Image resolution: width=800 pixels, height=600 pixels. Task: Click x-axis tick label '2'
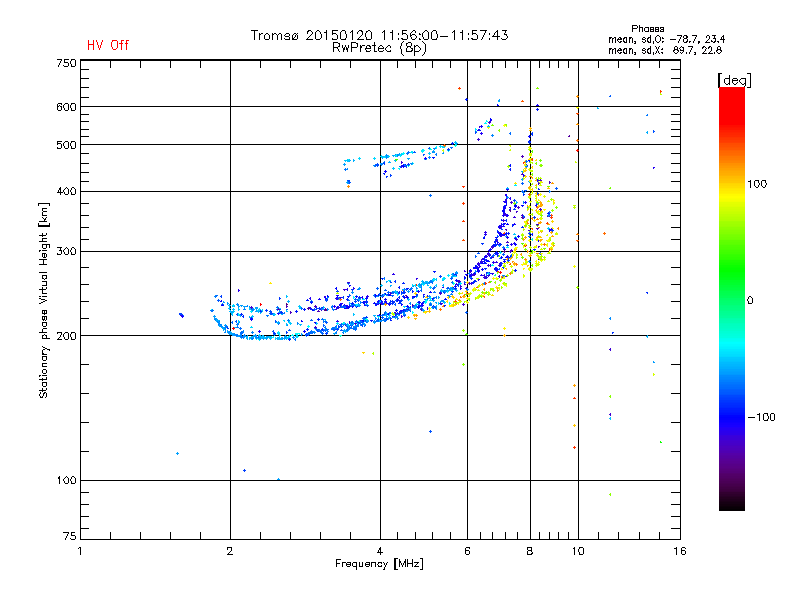230,551
